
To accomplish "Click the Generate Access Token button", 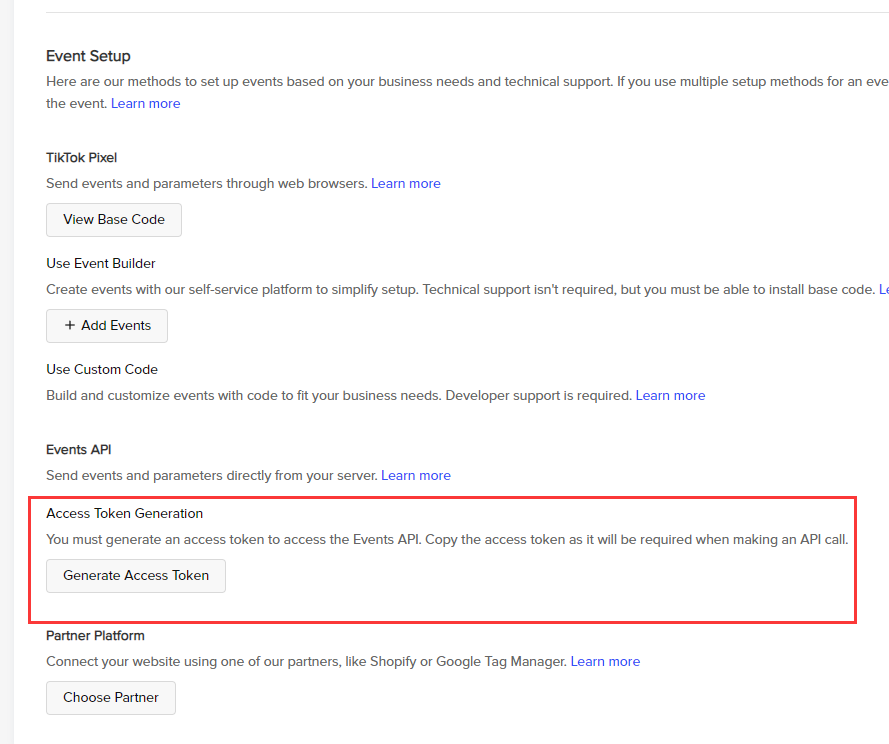I will (136, 576).
